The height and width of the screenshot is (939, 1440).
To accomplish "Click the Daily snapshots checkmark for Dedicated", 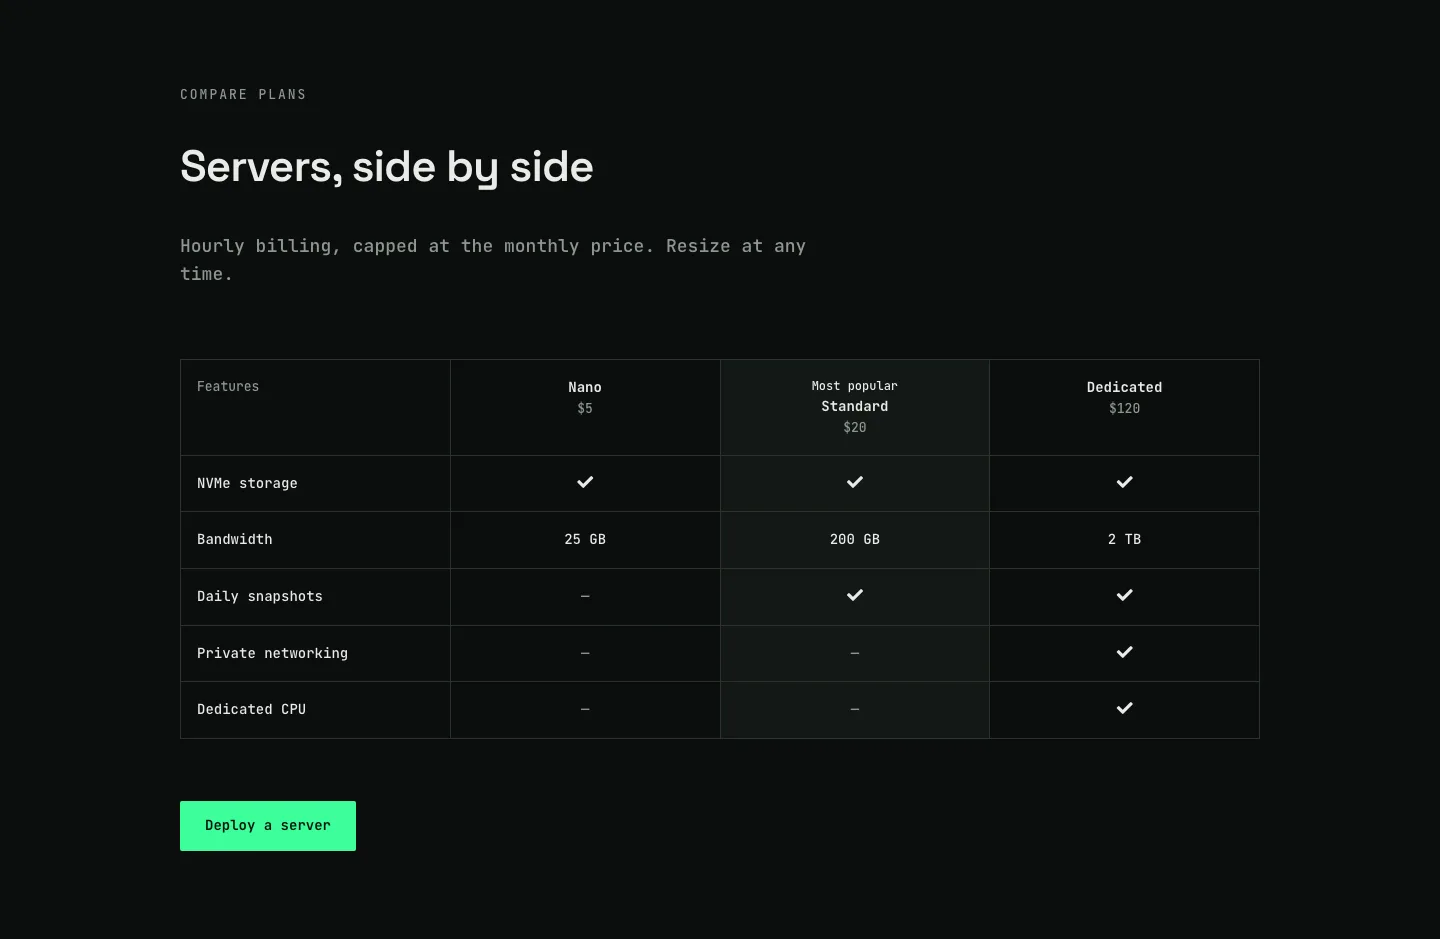I will pyautogui.click(x=1125, y=595).
